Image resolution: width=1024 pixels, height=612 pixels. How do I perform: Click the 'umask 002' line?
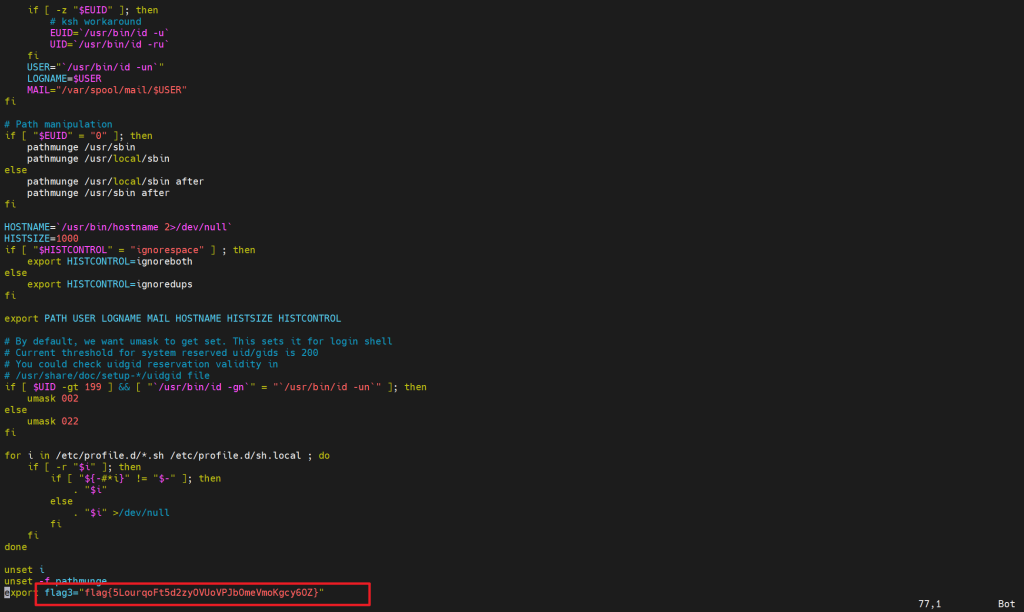point(55,398)
